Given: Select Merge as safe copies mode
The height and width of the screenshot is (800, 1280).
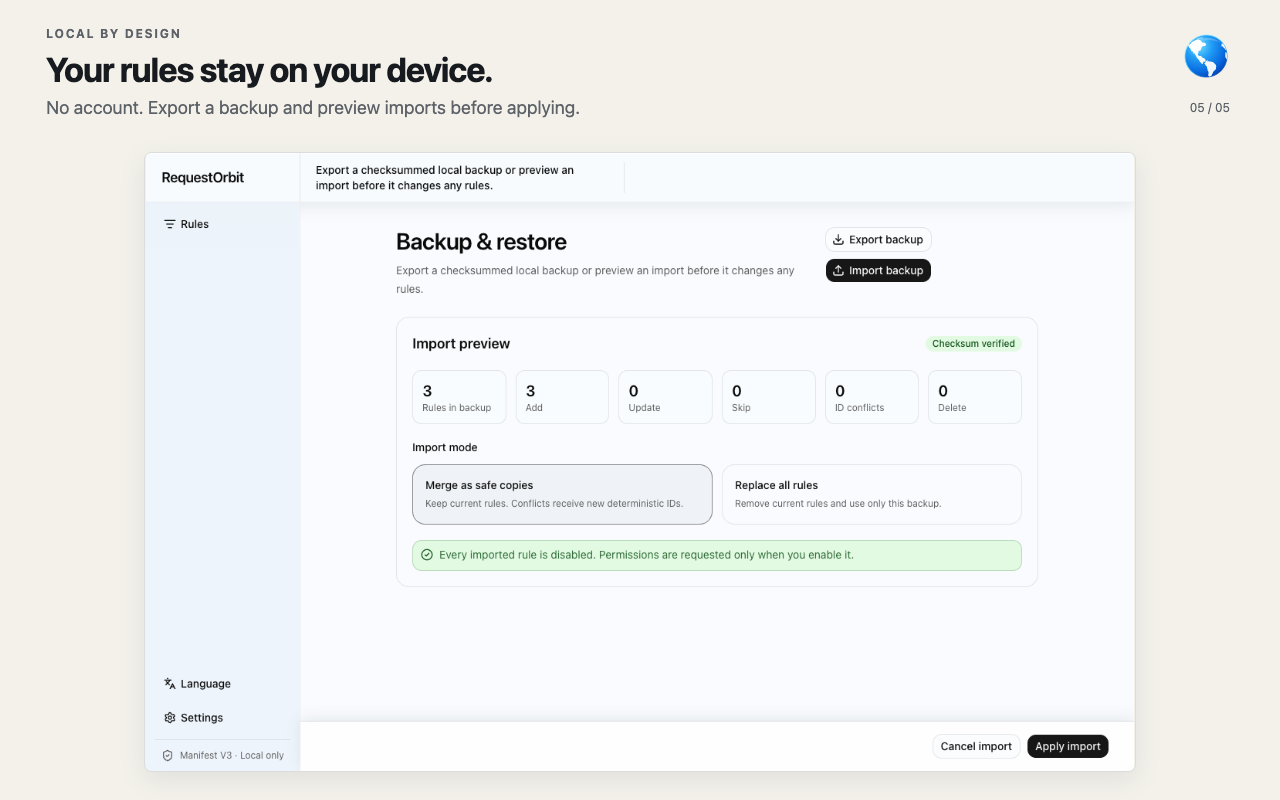Looking at the screenshot, I should tap(562, 494).
